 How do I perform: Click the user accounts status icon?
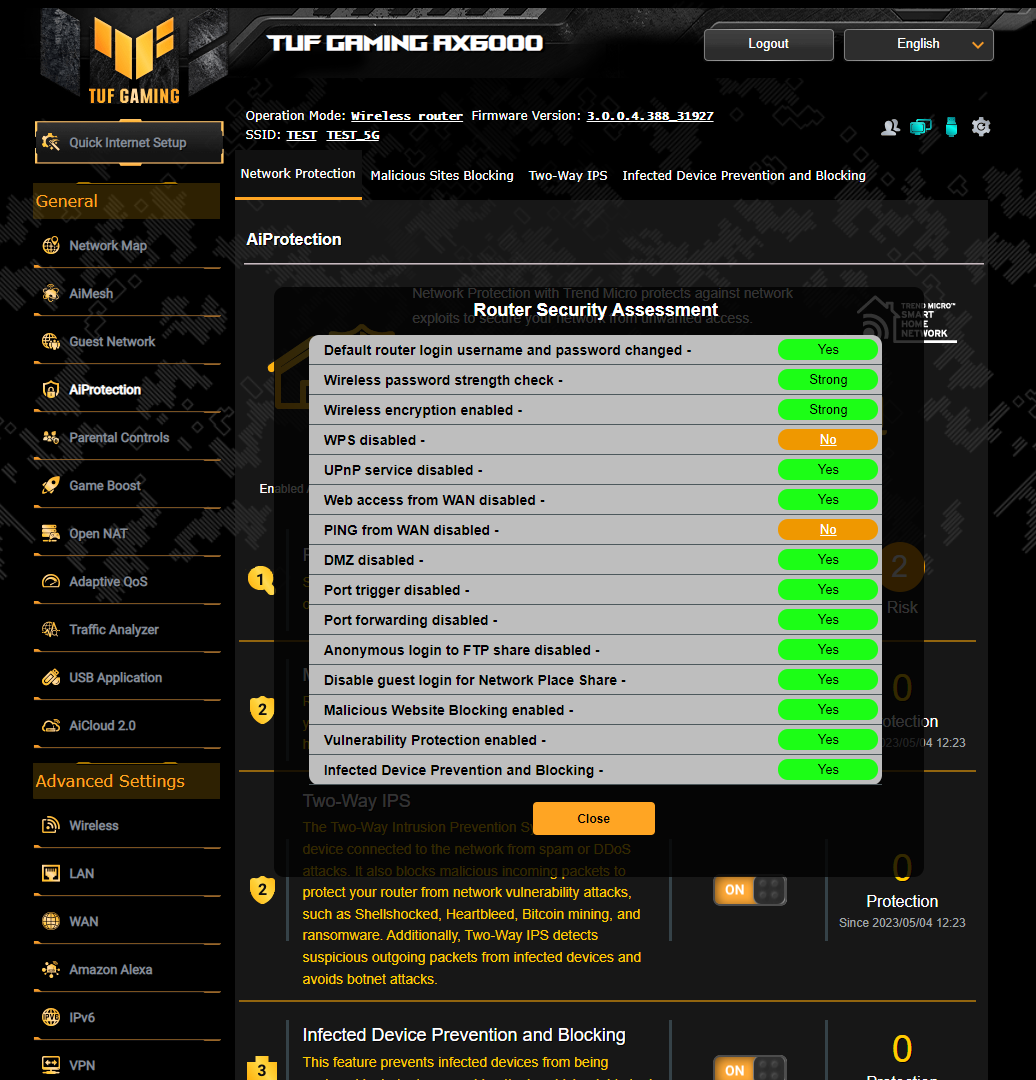pos(891,127)
